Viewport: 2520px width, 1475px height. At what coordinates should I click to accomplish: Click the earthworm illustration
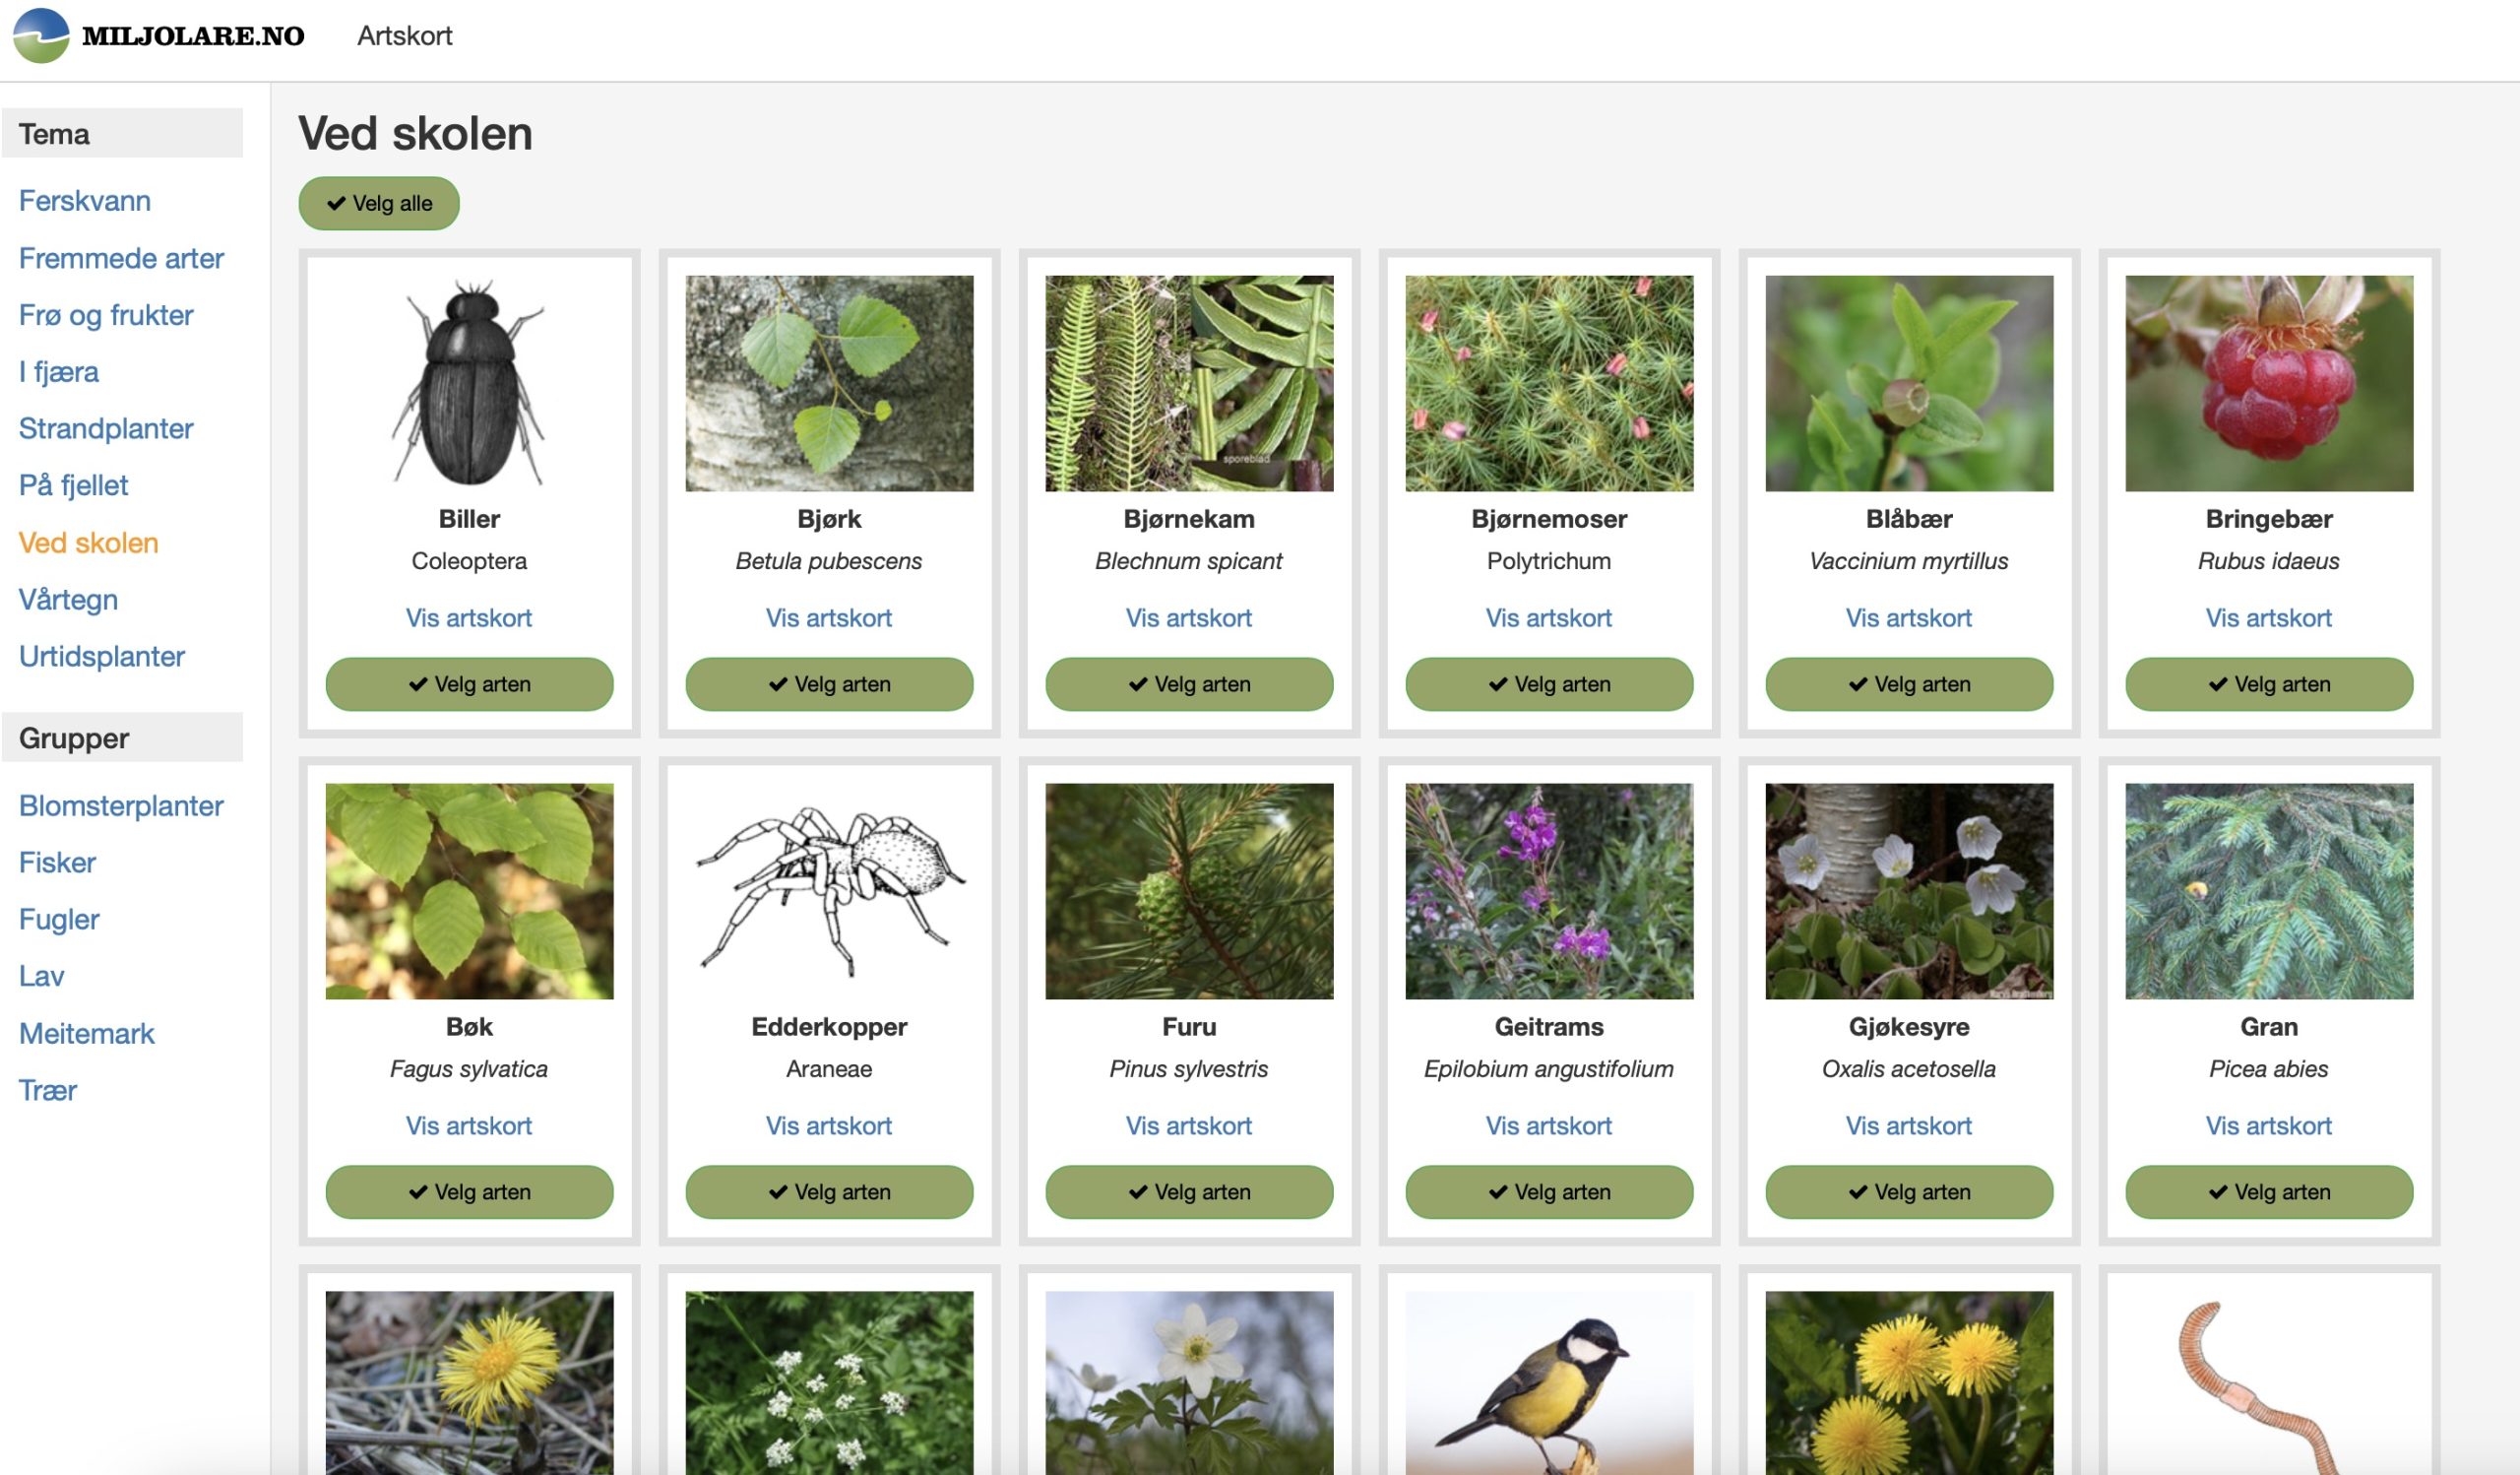(2269, 1383)
